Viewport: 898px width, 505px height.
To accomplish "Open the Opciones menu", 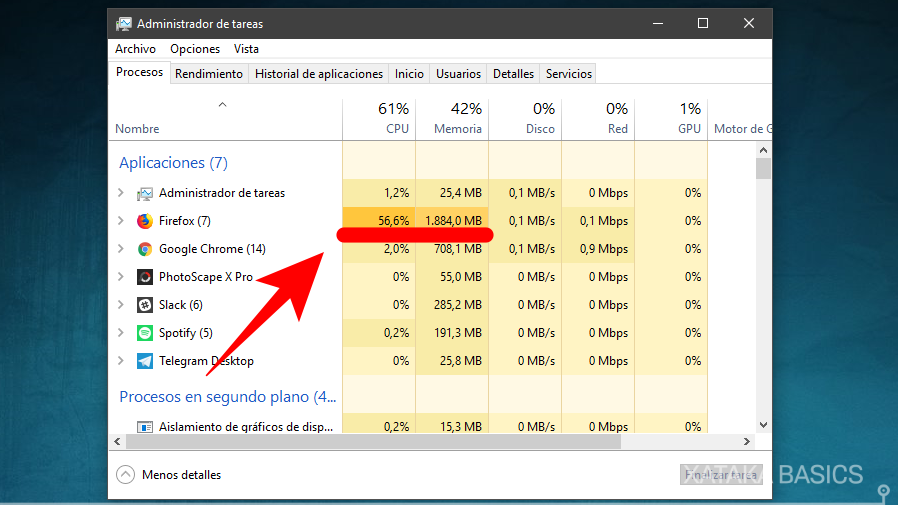I will click(195, 49).
